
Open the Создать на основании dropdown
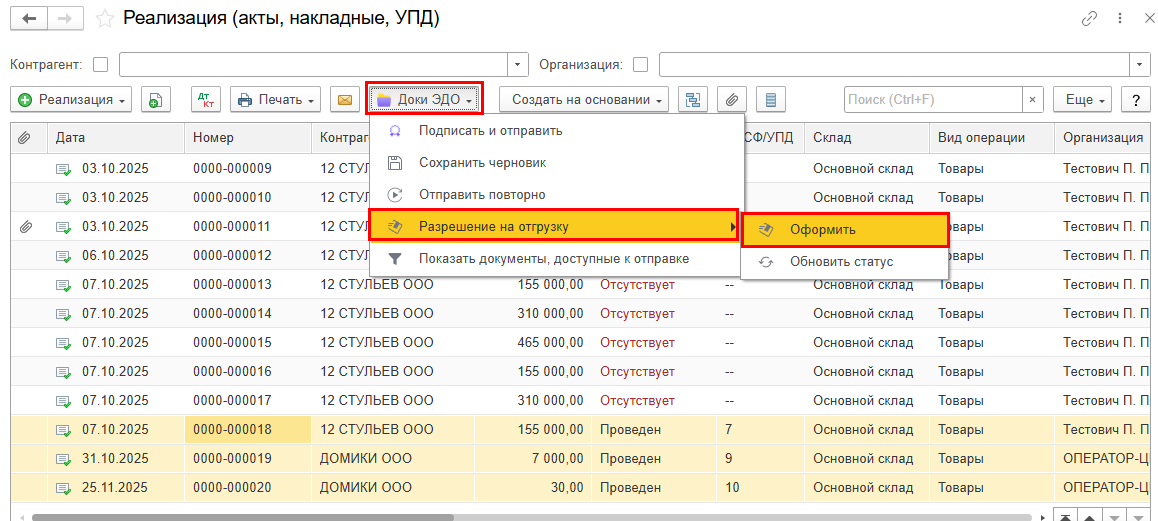[585, 100]
